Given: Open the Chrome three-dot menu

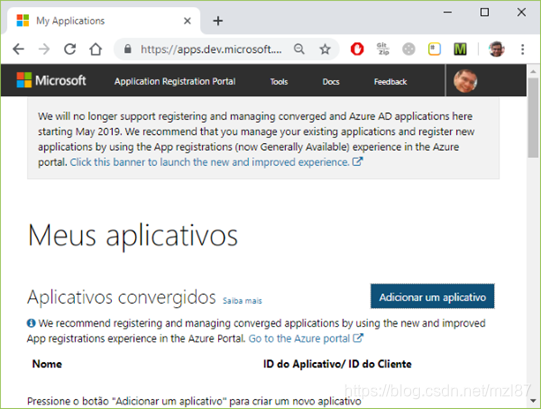Looking at the screenshot, I should click(523, 49).
